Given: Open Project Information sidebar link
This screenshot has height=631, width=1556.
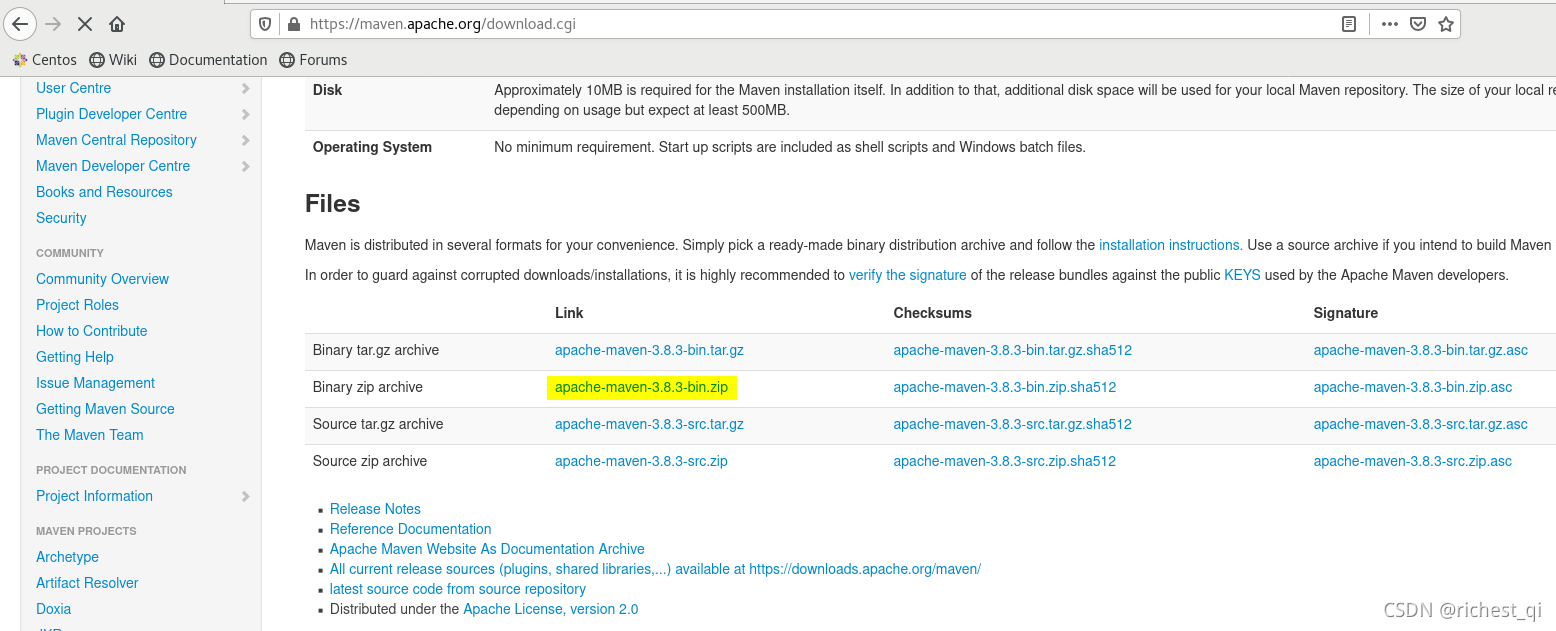Looking at the screenshot, I should click(x=94, y=496).
